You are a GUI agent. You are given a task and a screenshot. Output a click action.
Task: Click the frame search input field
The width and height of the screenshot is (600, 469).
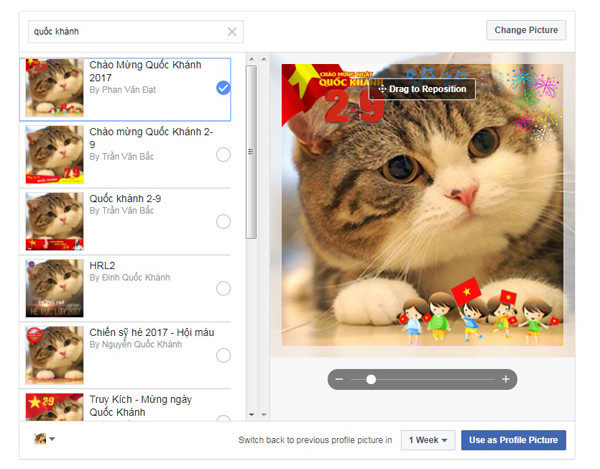(135, 32)
